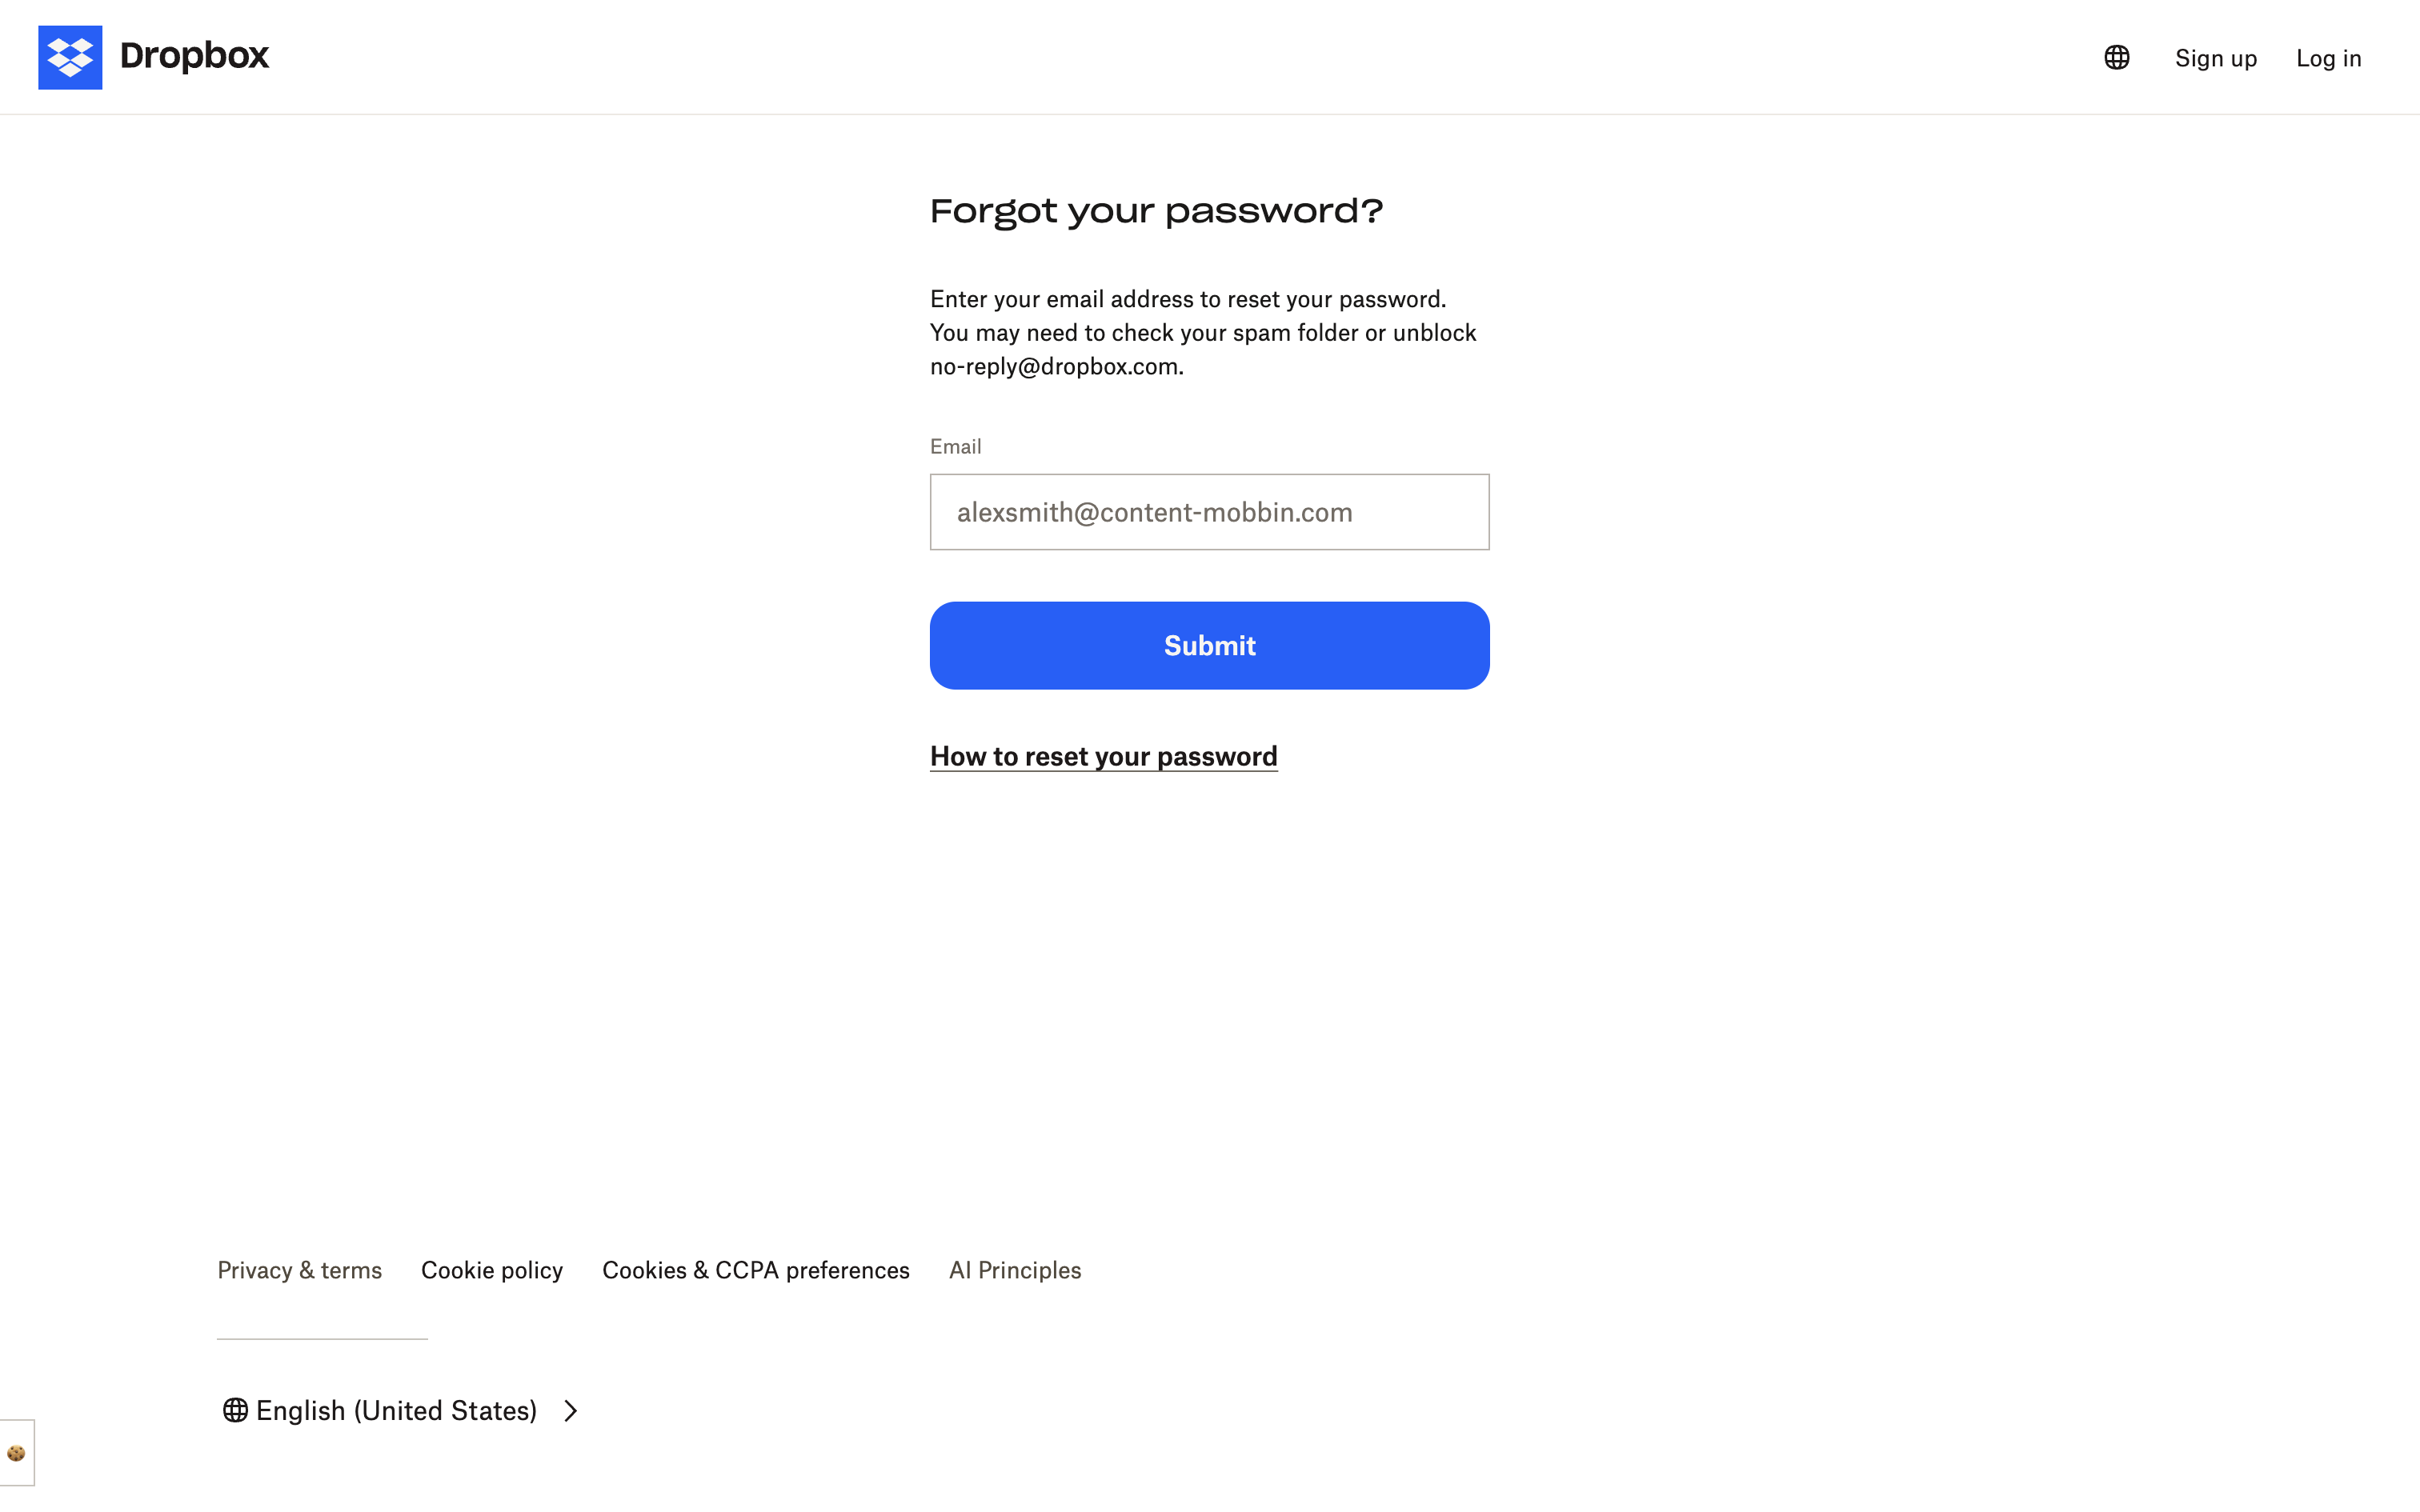This screenshot has width=2420, height=1512.
Task: Visit the AI Principles link
Action: tap(1014, 1270)
